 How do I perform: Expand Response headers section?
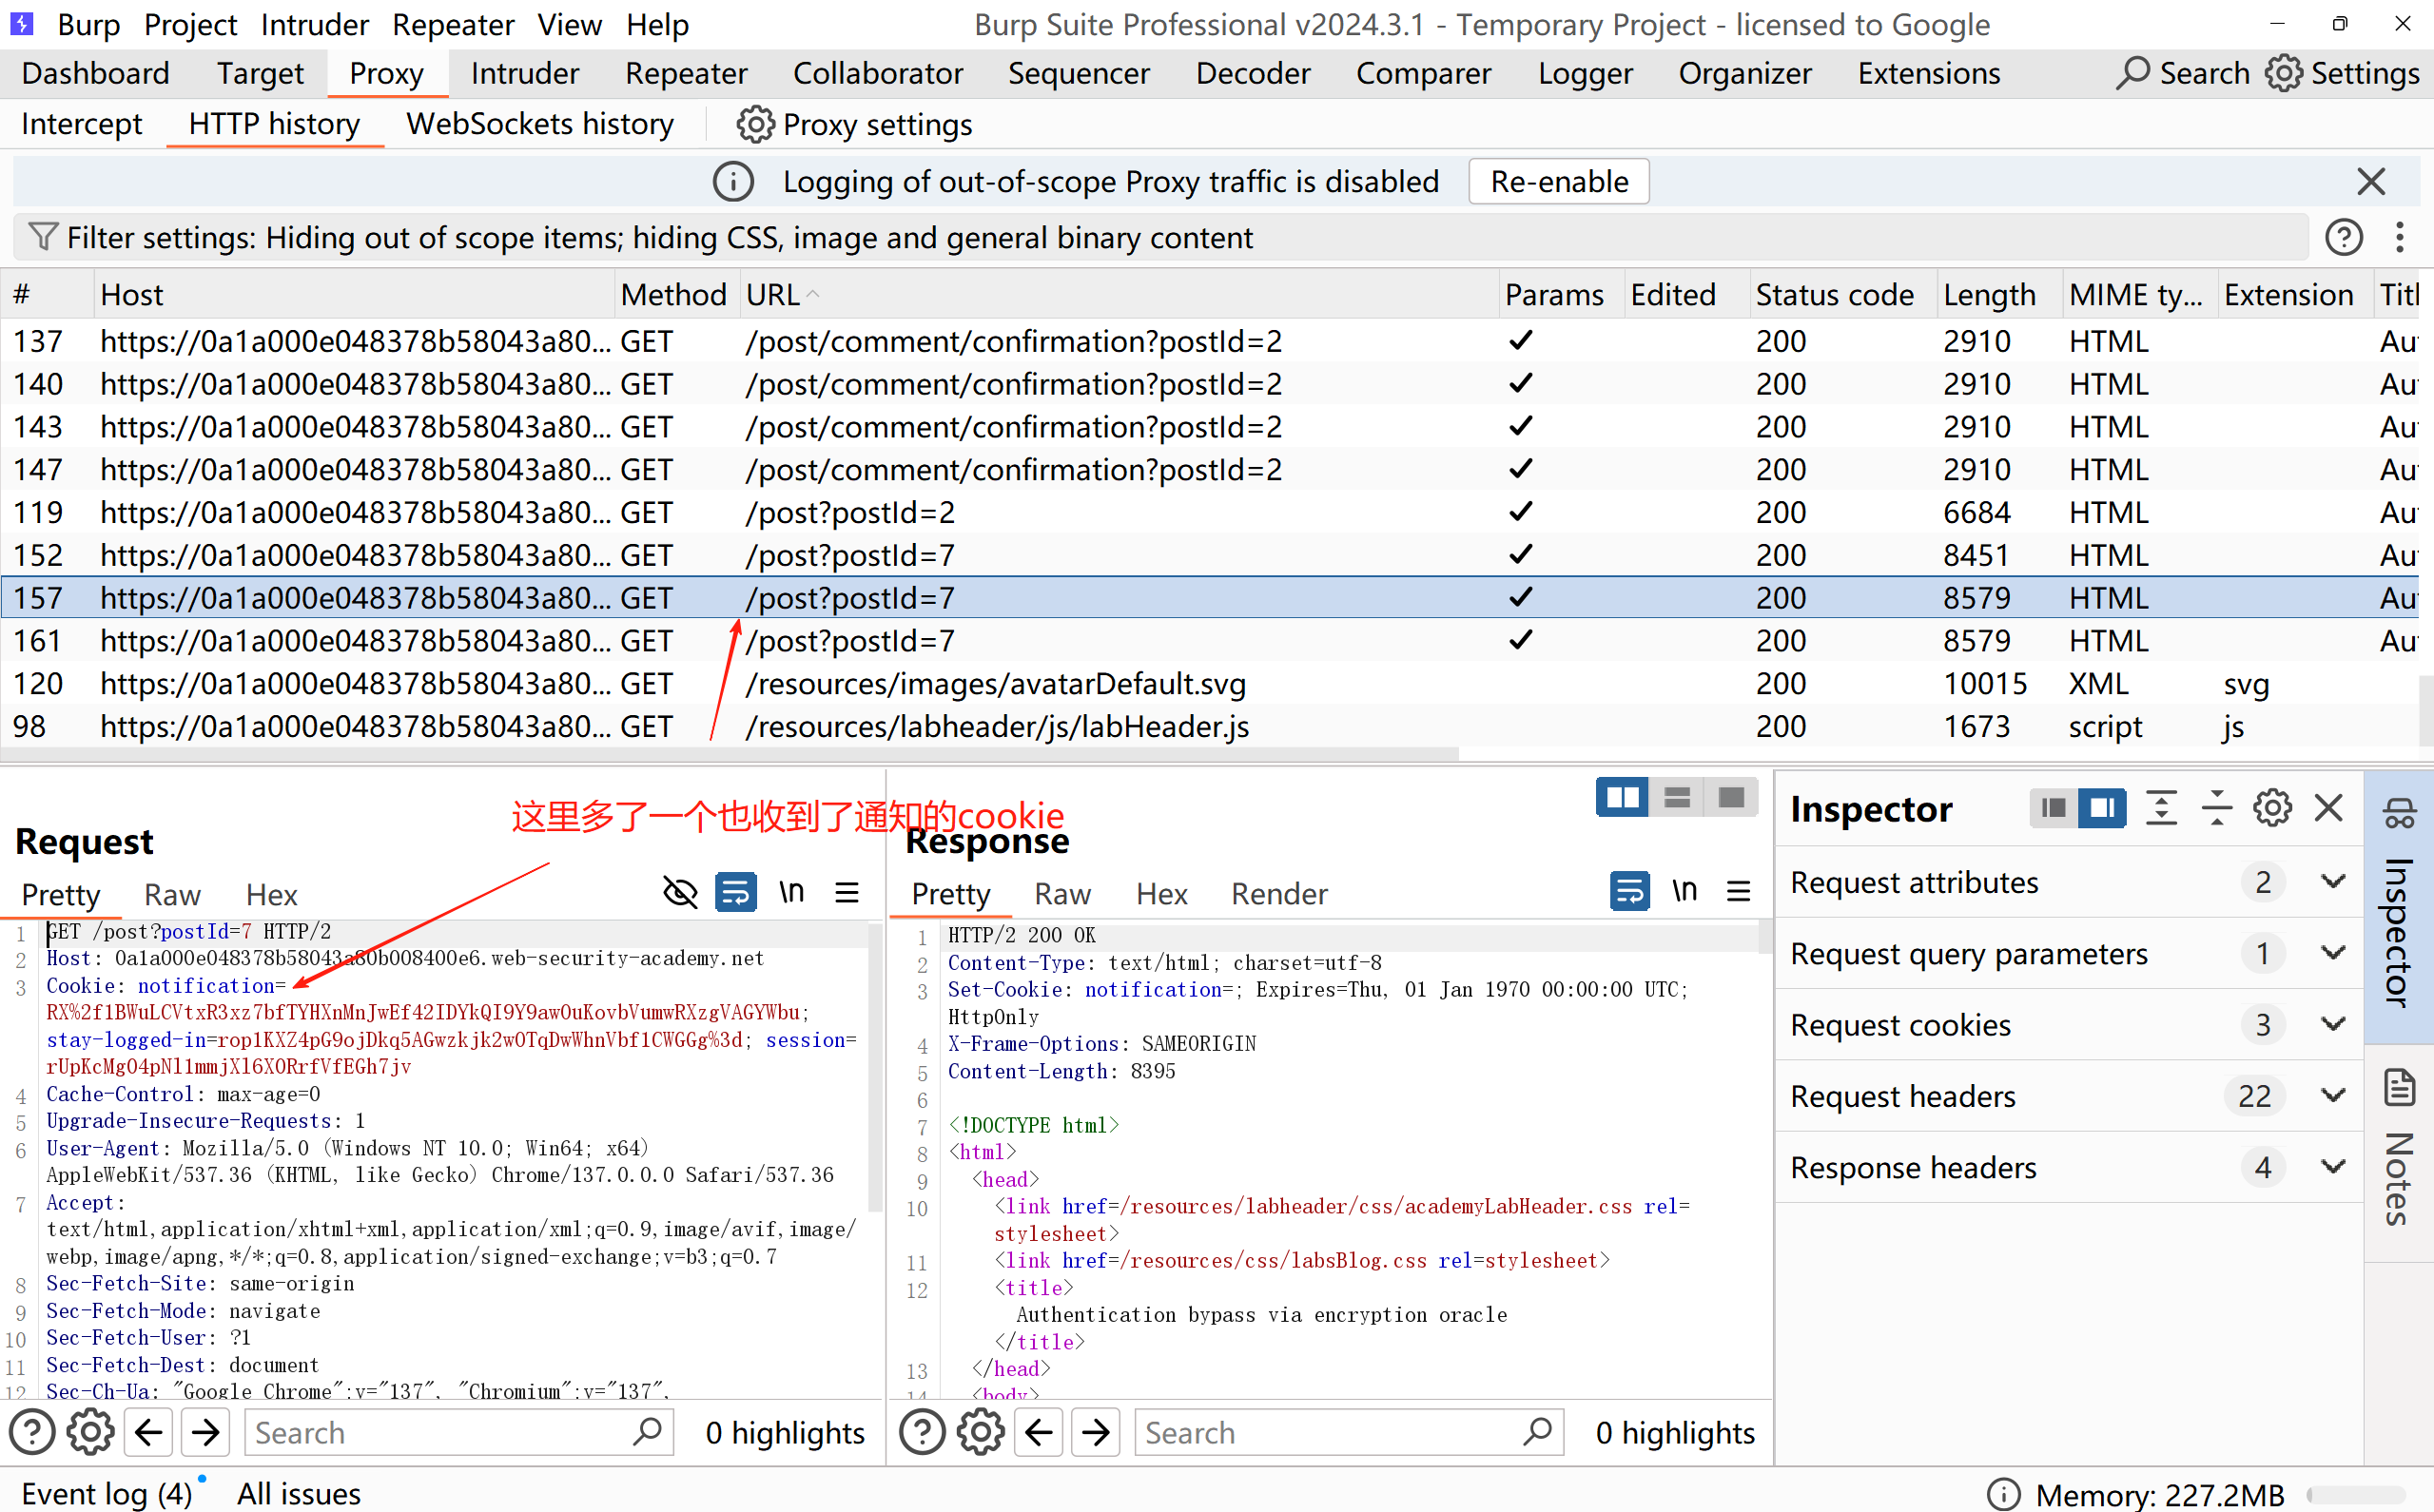tap(2332, 1167)
